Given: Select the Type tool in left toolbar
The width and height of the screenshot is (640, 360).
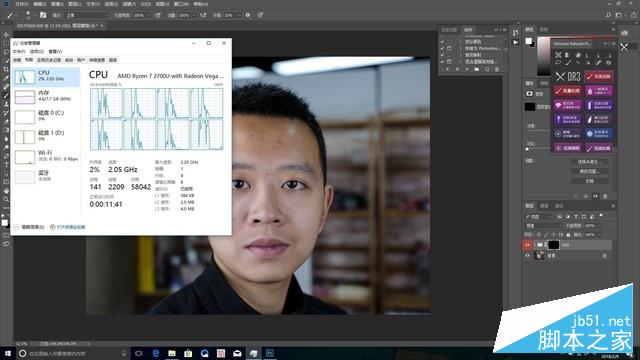Looking at the screenshot, I should 6,164.
